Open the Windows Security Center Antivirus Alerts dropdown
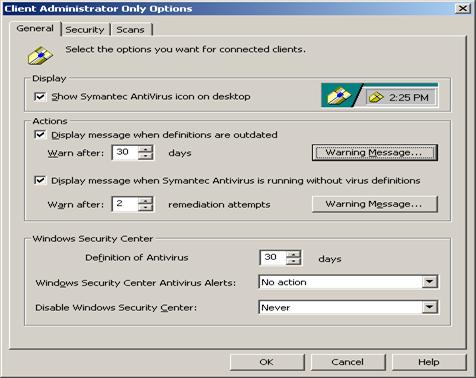 [x=430, y=282]
